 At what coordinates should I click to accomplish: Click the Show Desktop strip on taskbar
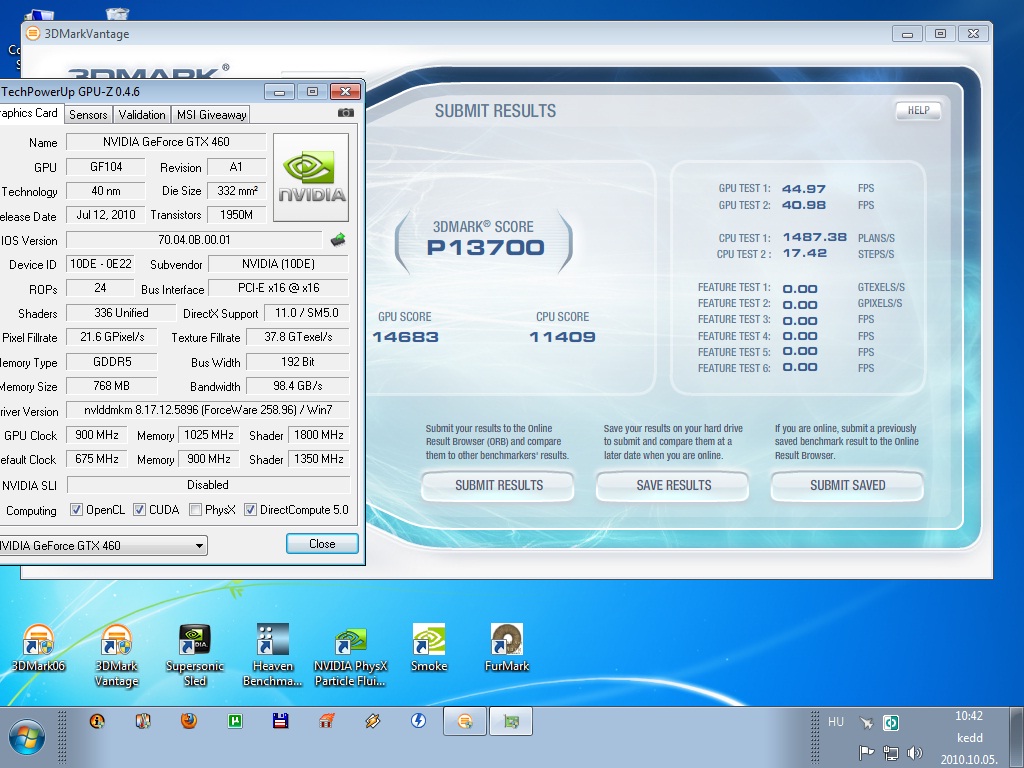pos(1019,737)
